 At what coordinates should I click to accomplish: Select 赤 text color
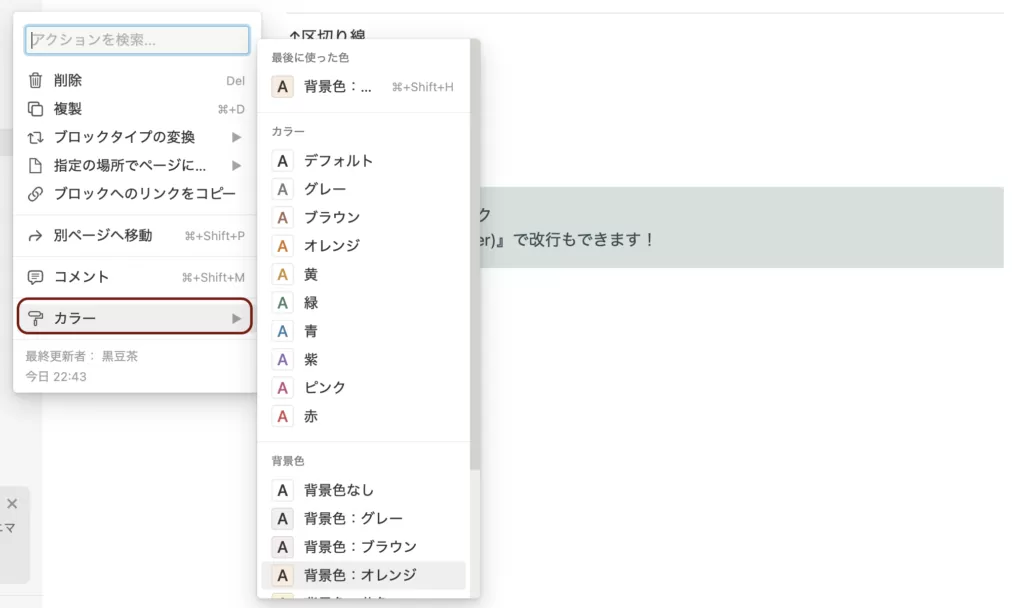pyautogui.click(x=363, y=416)
